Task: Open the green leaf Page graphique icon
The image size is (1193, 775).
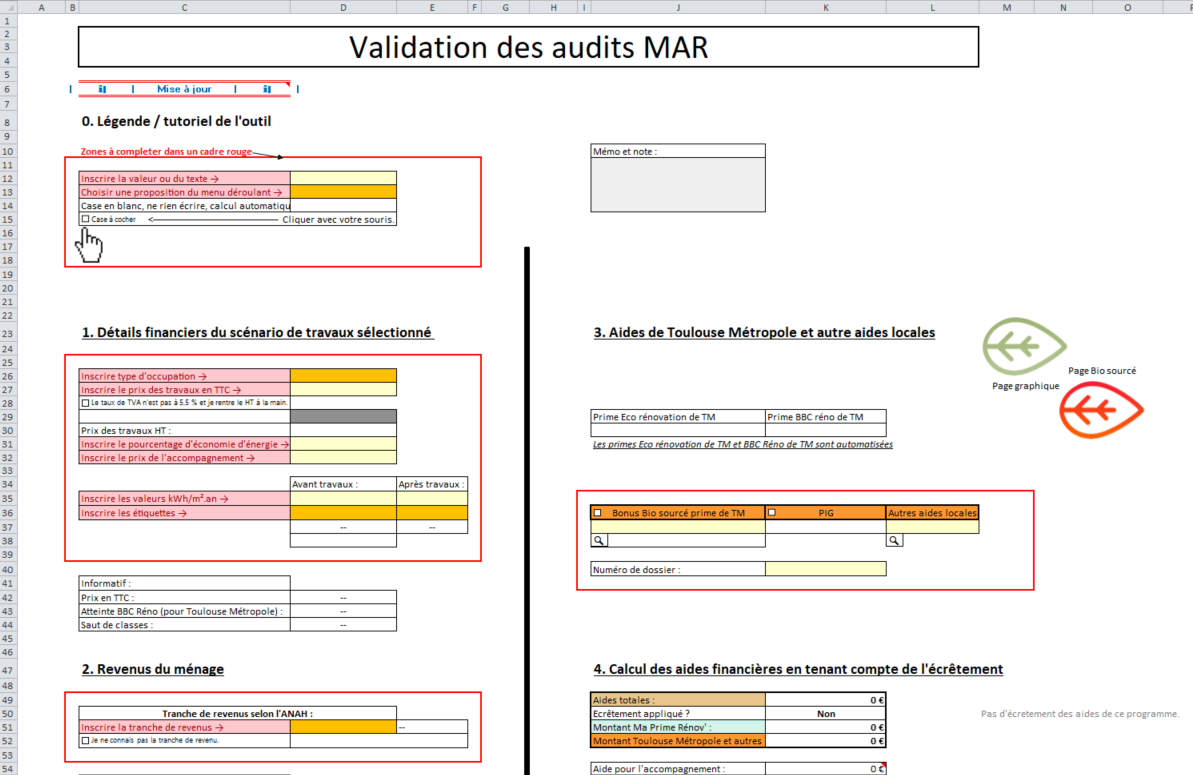Action: 1024,346
